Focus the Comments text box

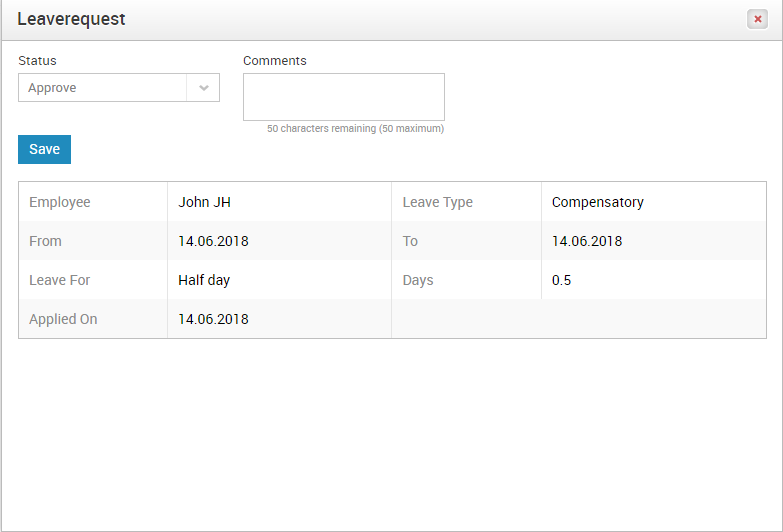point(344,97)
